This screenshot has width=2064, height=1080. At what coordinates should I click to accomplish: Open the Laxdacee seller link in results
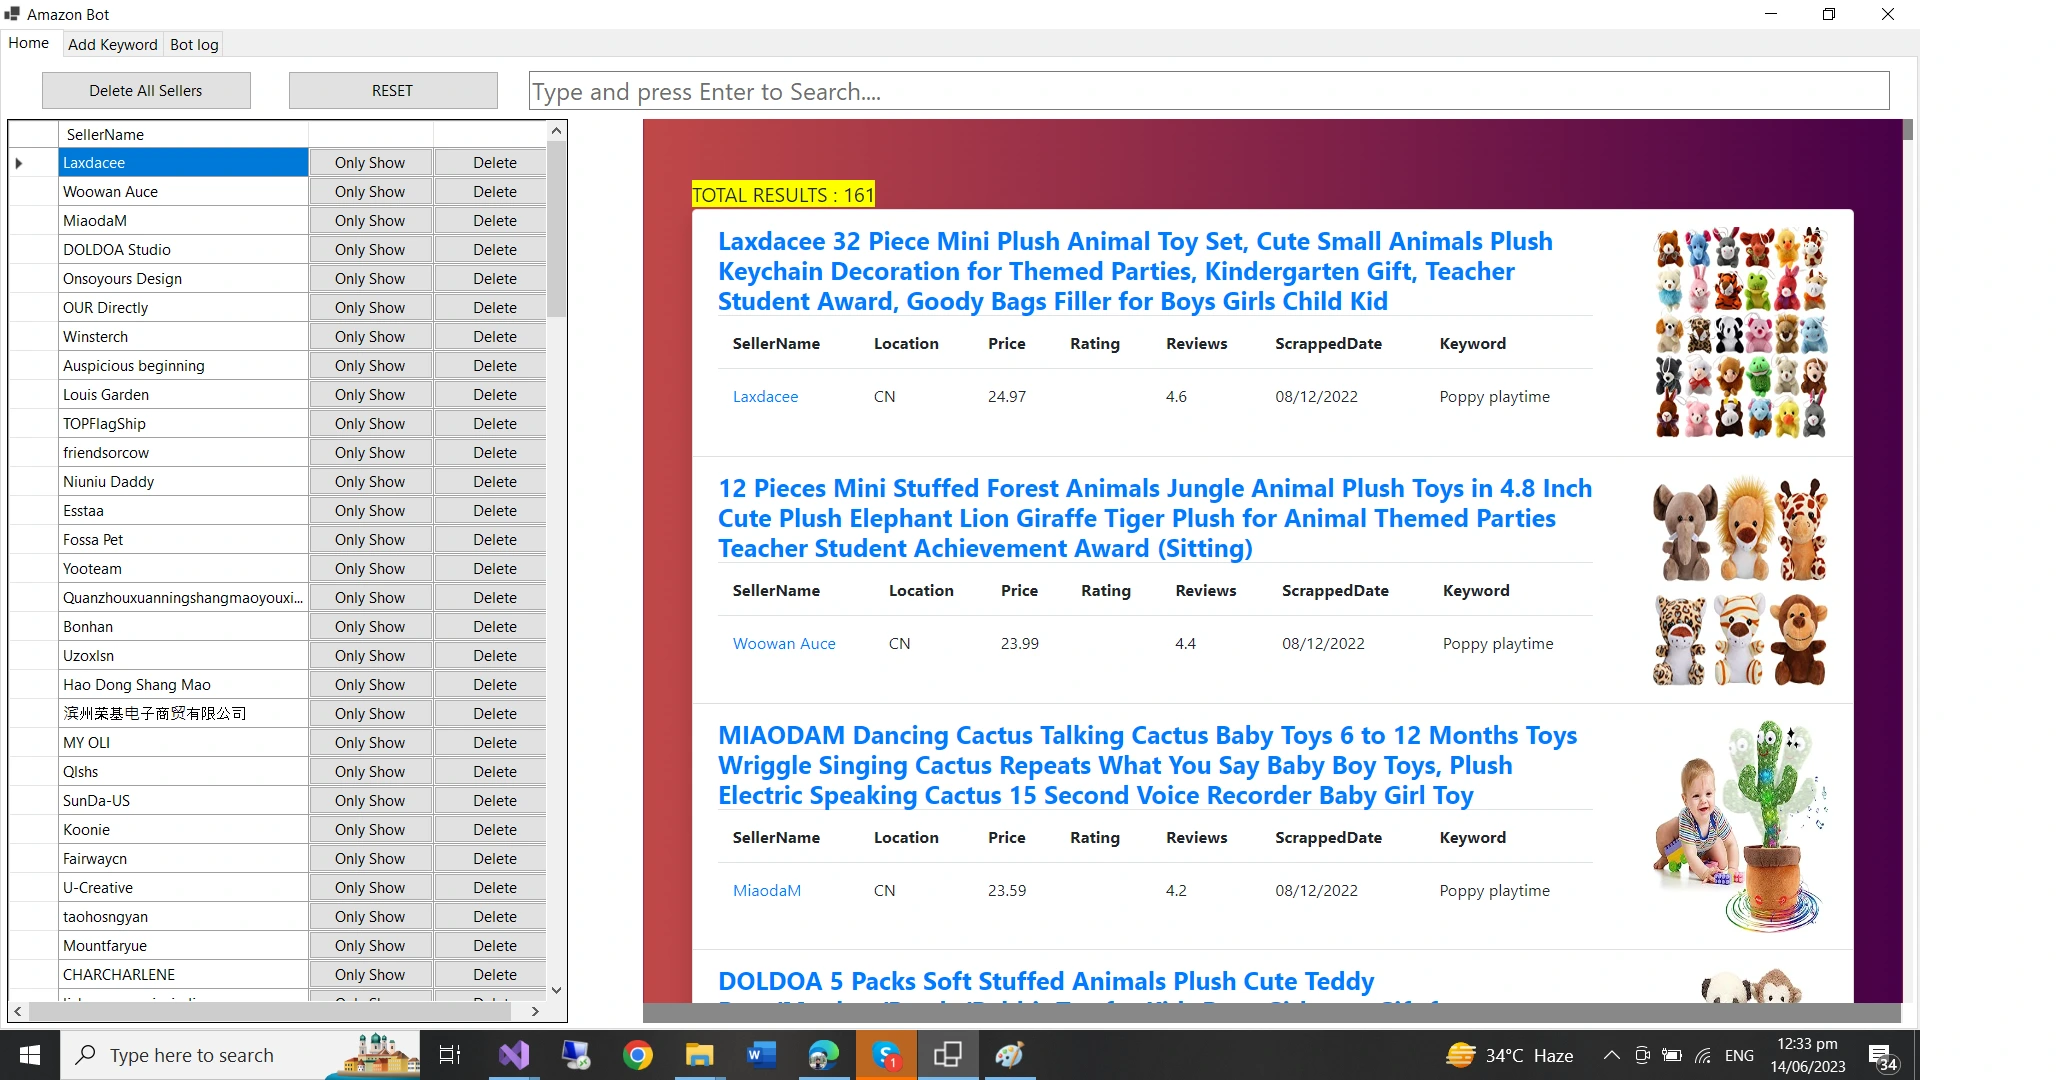coord(765,396)
